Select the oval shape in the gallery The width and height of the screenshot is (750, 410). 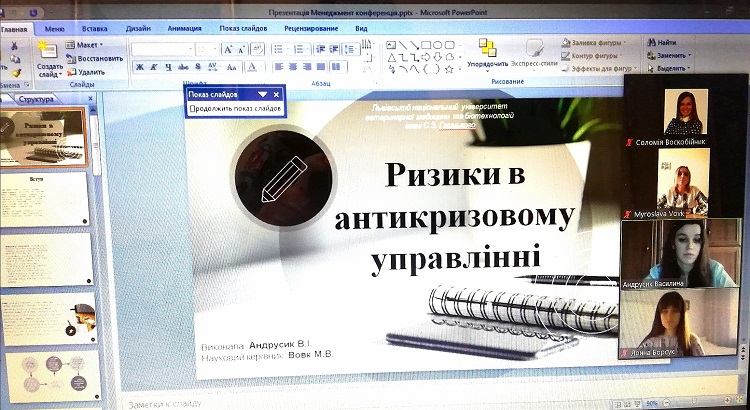click(x=438, y=45)
